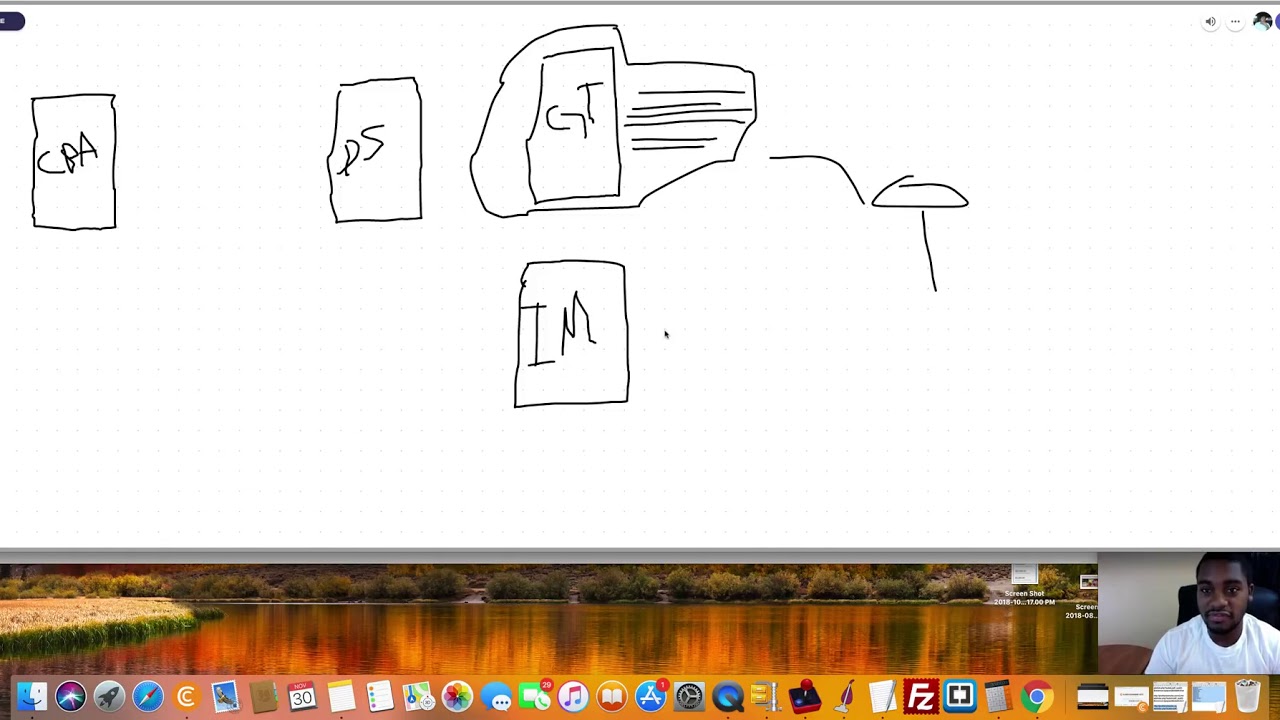Viewport: 1280px width, 720px height.
Task: Open Google Chrome from the Dock
Action: tap(1037, 696)
